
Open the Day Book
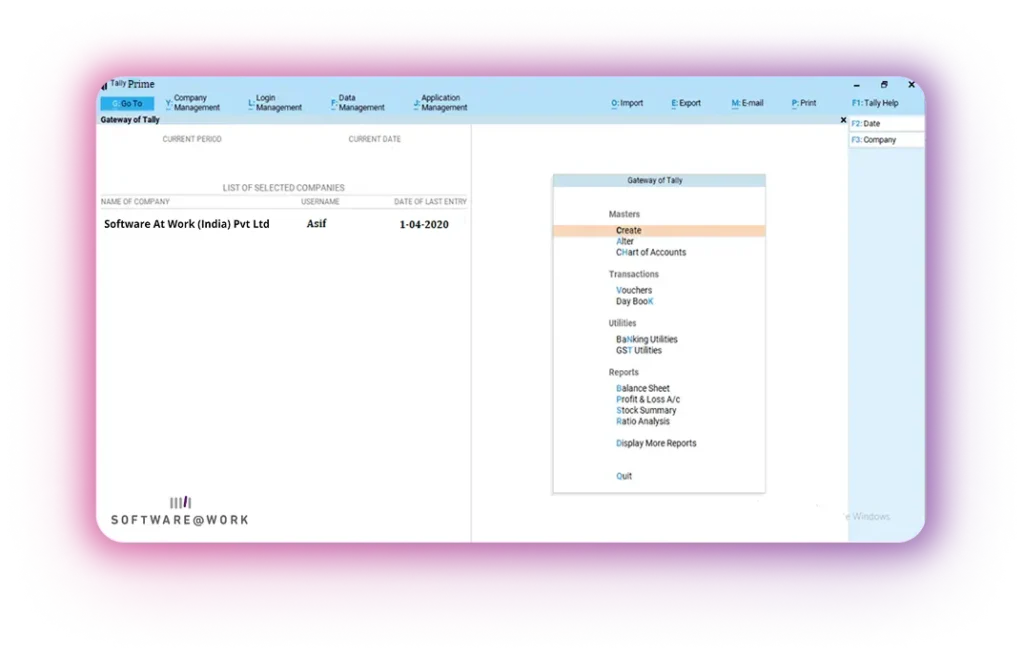pyautogui.click(x=635, y=302)
